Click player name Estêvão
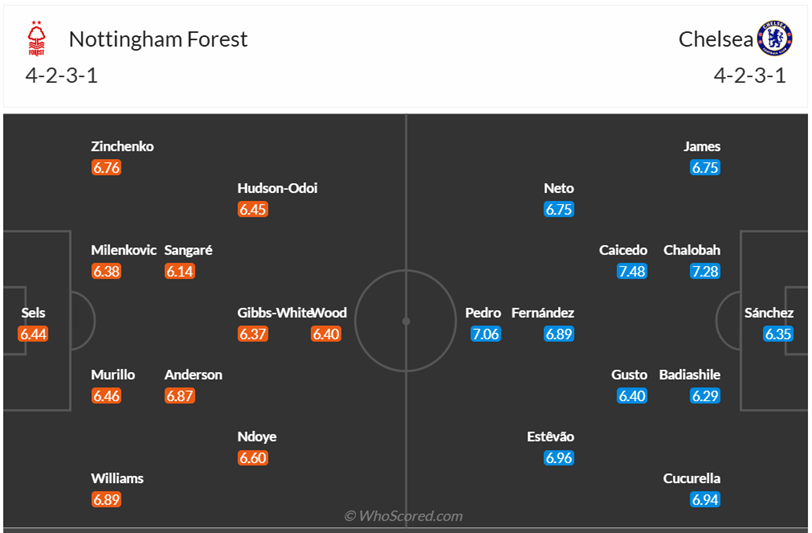Image resolution: width=812 pixels, height=533 pixels. coord(551,436)
